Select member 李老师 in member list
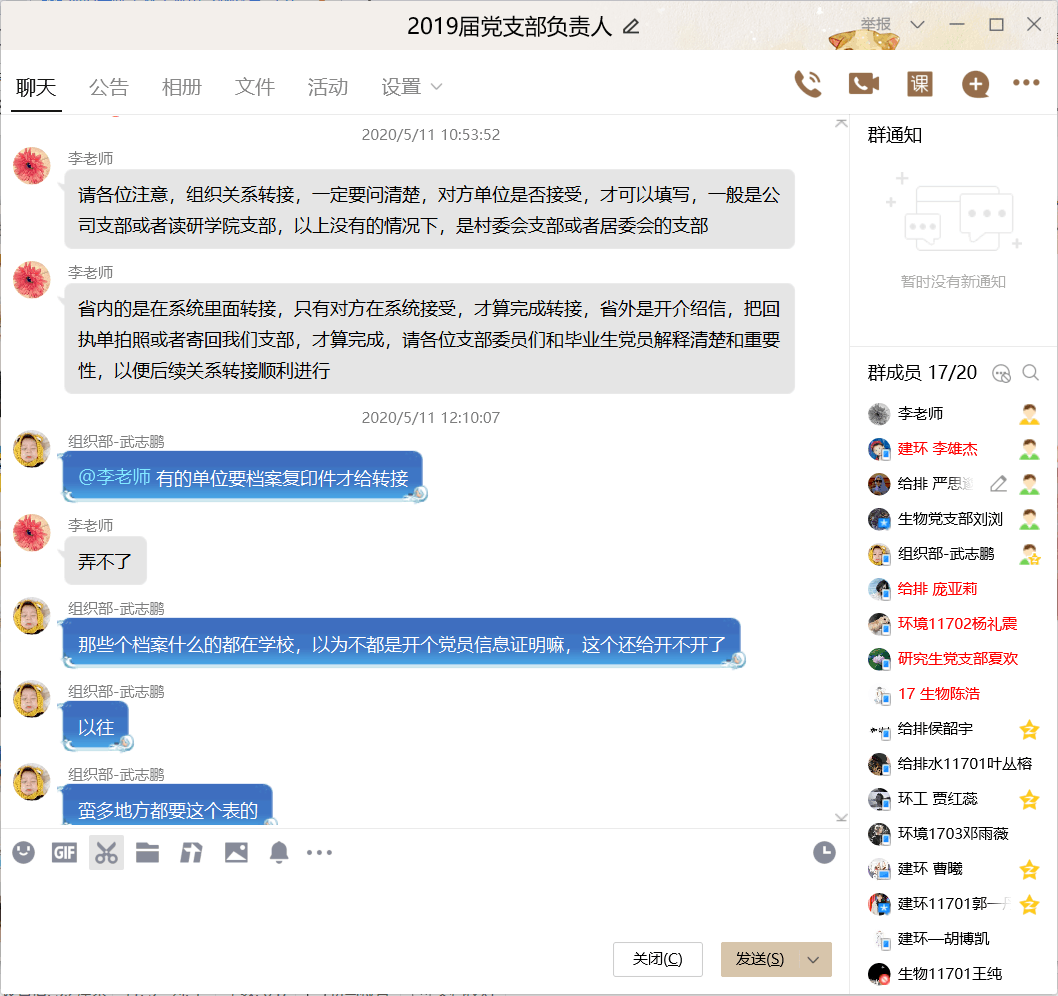 click(920, 414)
